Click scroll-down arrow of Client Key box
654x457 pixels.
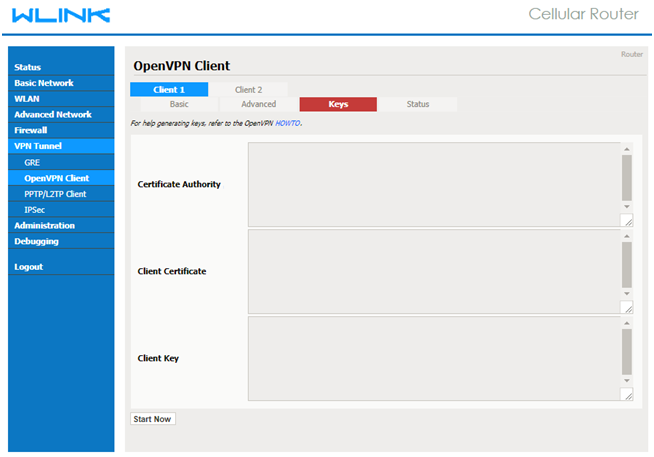coord(626,381)
